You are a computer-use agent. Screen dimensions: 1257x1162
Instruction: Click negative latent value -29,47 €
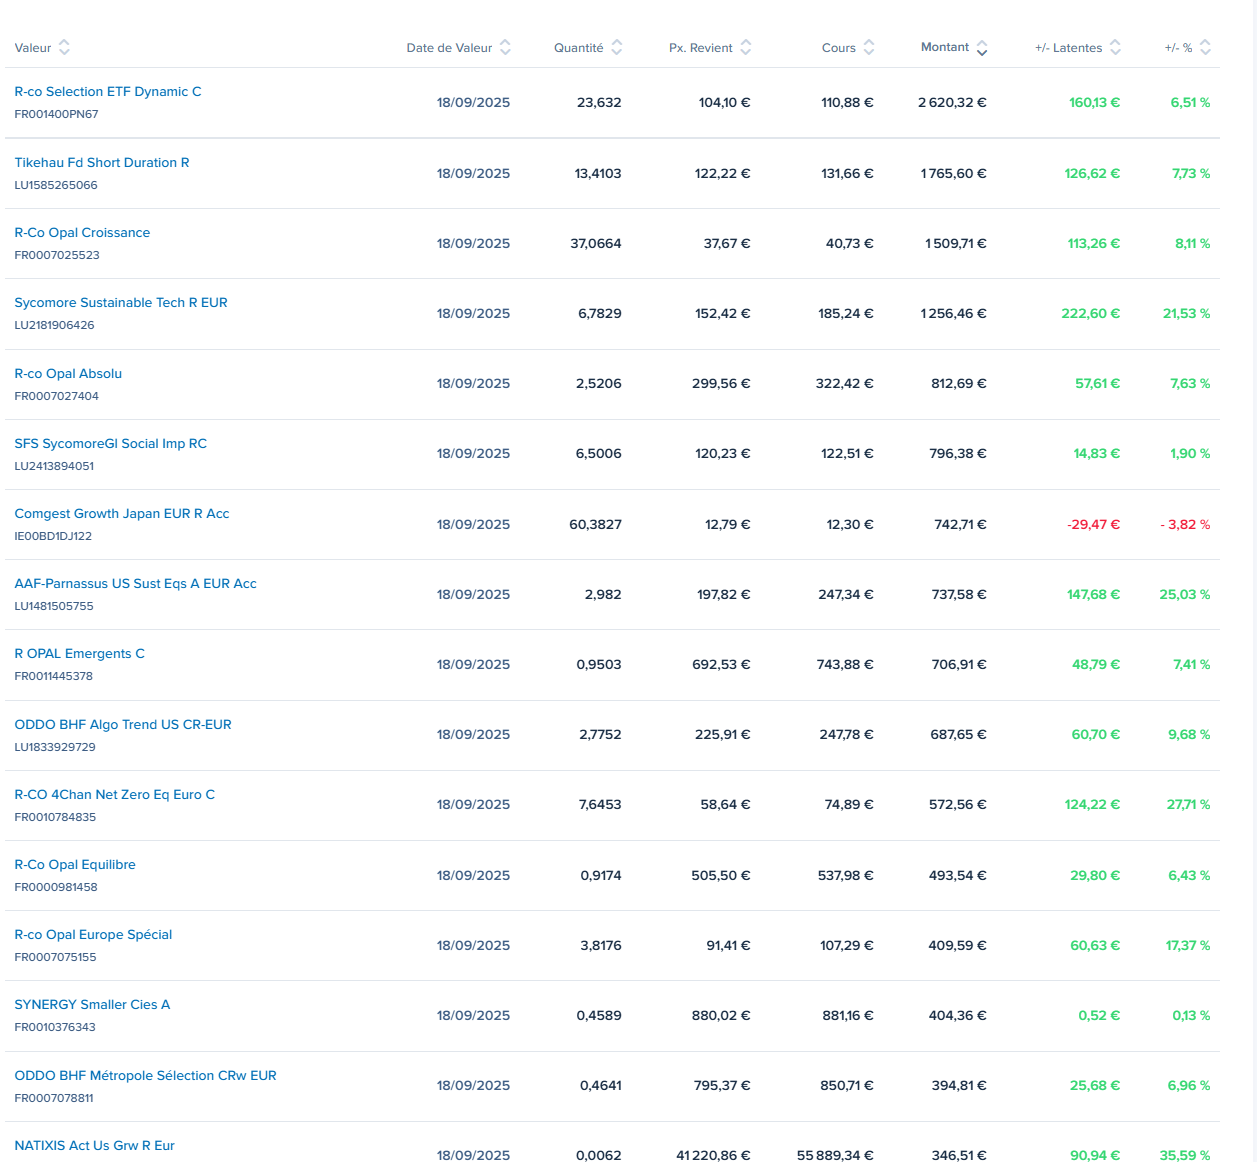[x=1094, y=524]
